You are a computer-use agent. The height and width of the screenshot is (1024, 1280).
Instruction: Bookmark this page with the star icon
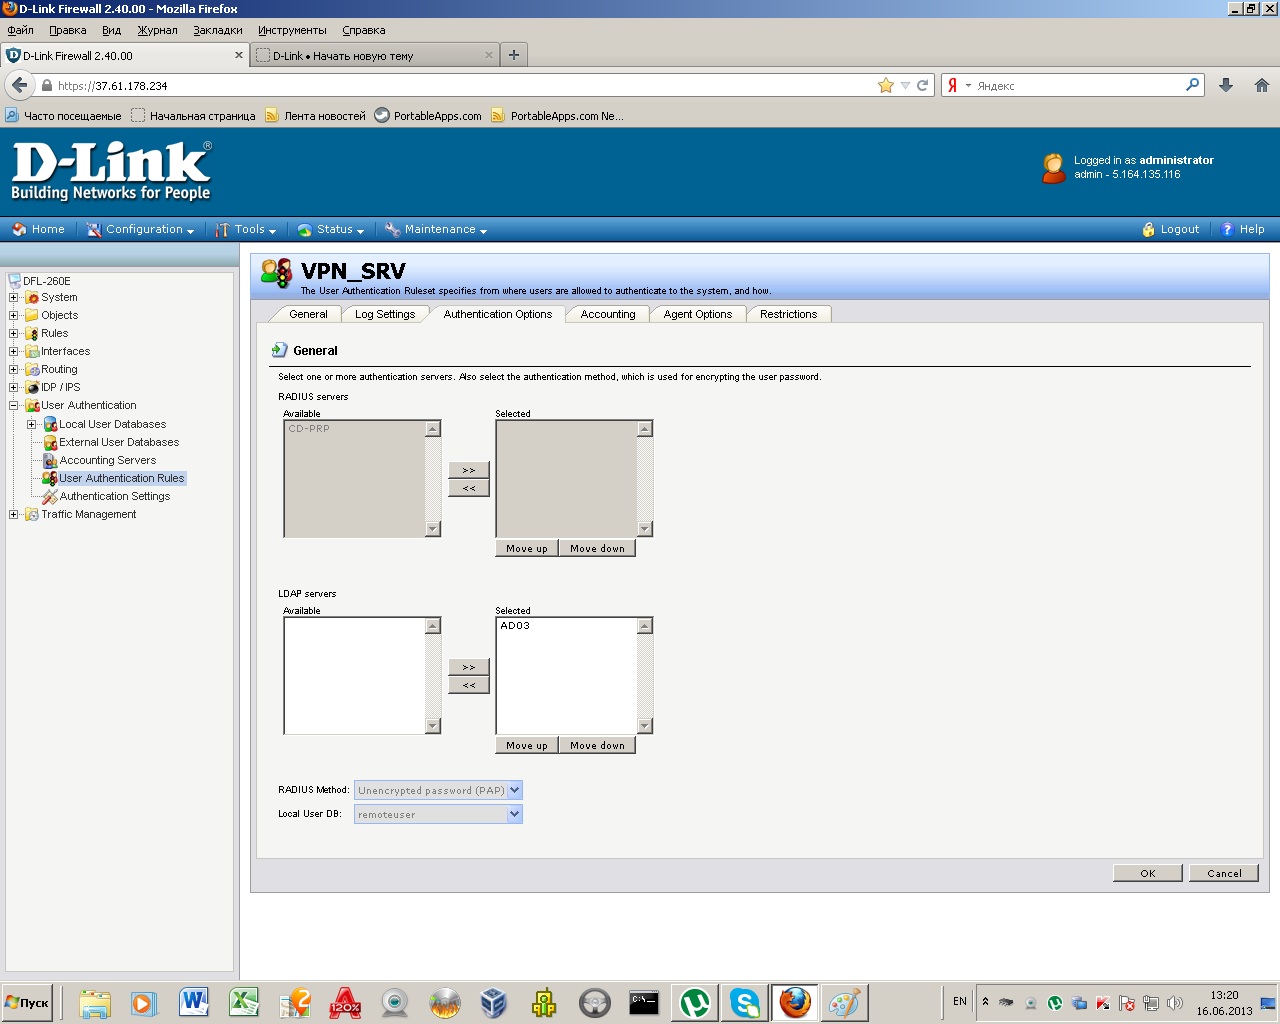coord(885,86)
